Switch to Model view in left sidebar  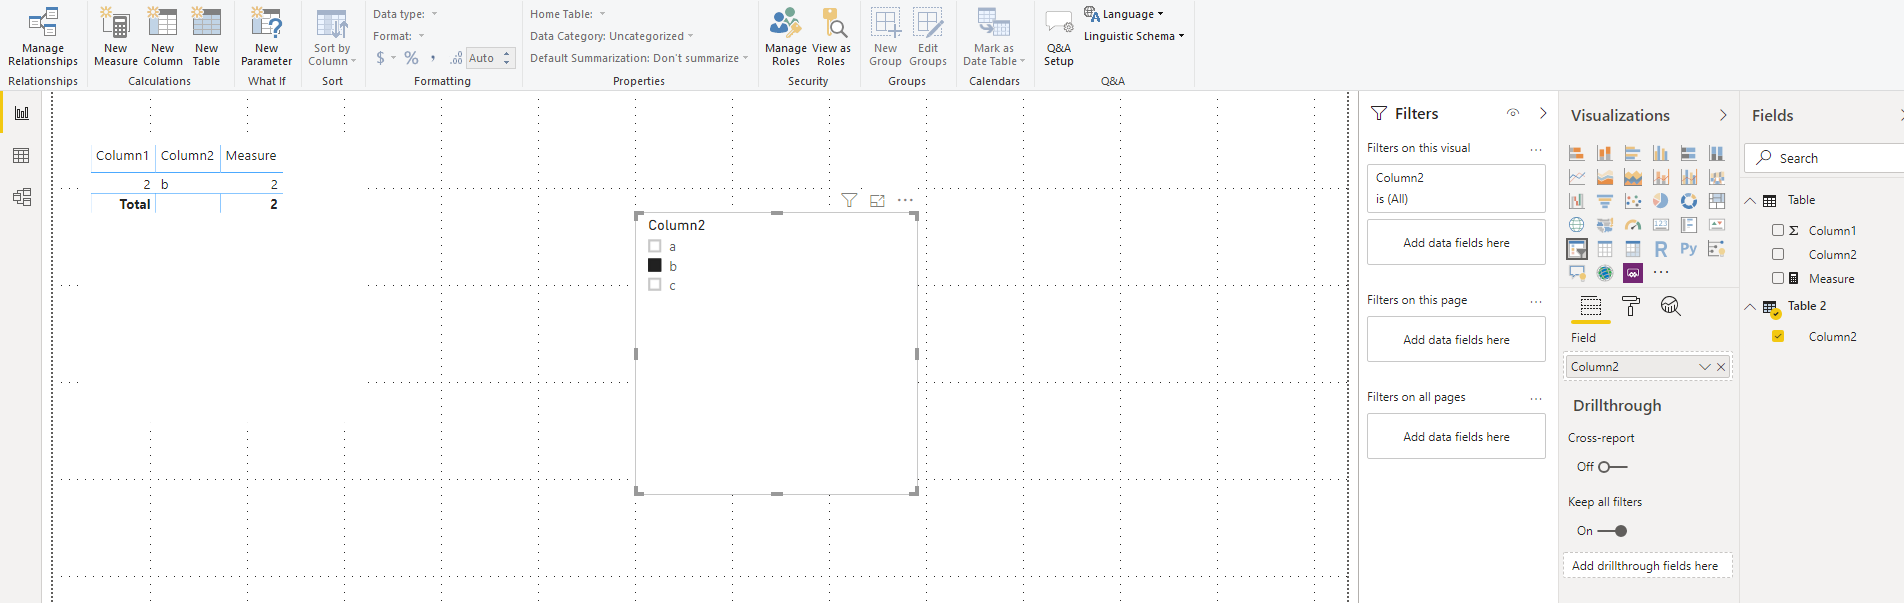(x=21, y=197)
